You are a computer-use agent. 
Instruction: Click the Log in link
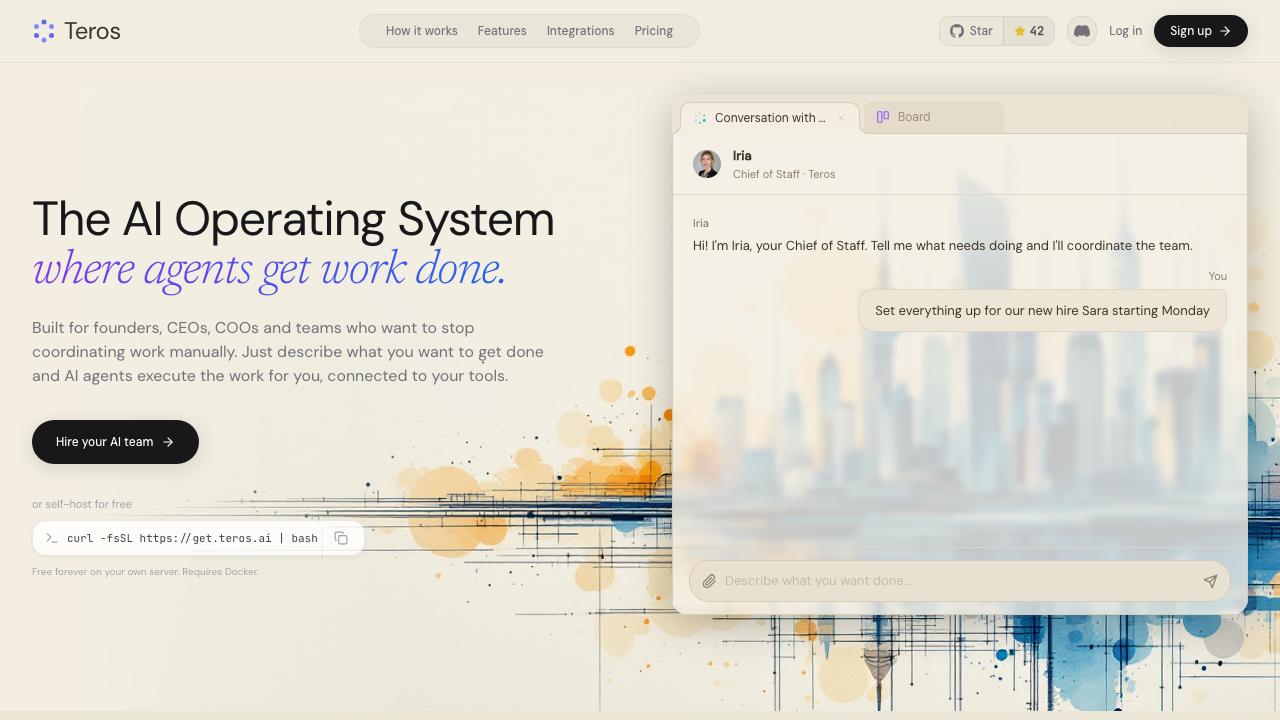[x=1125, y=31]
